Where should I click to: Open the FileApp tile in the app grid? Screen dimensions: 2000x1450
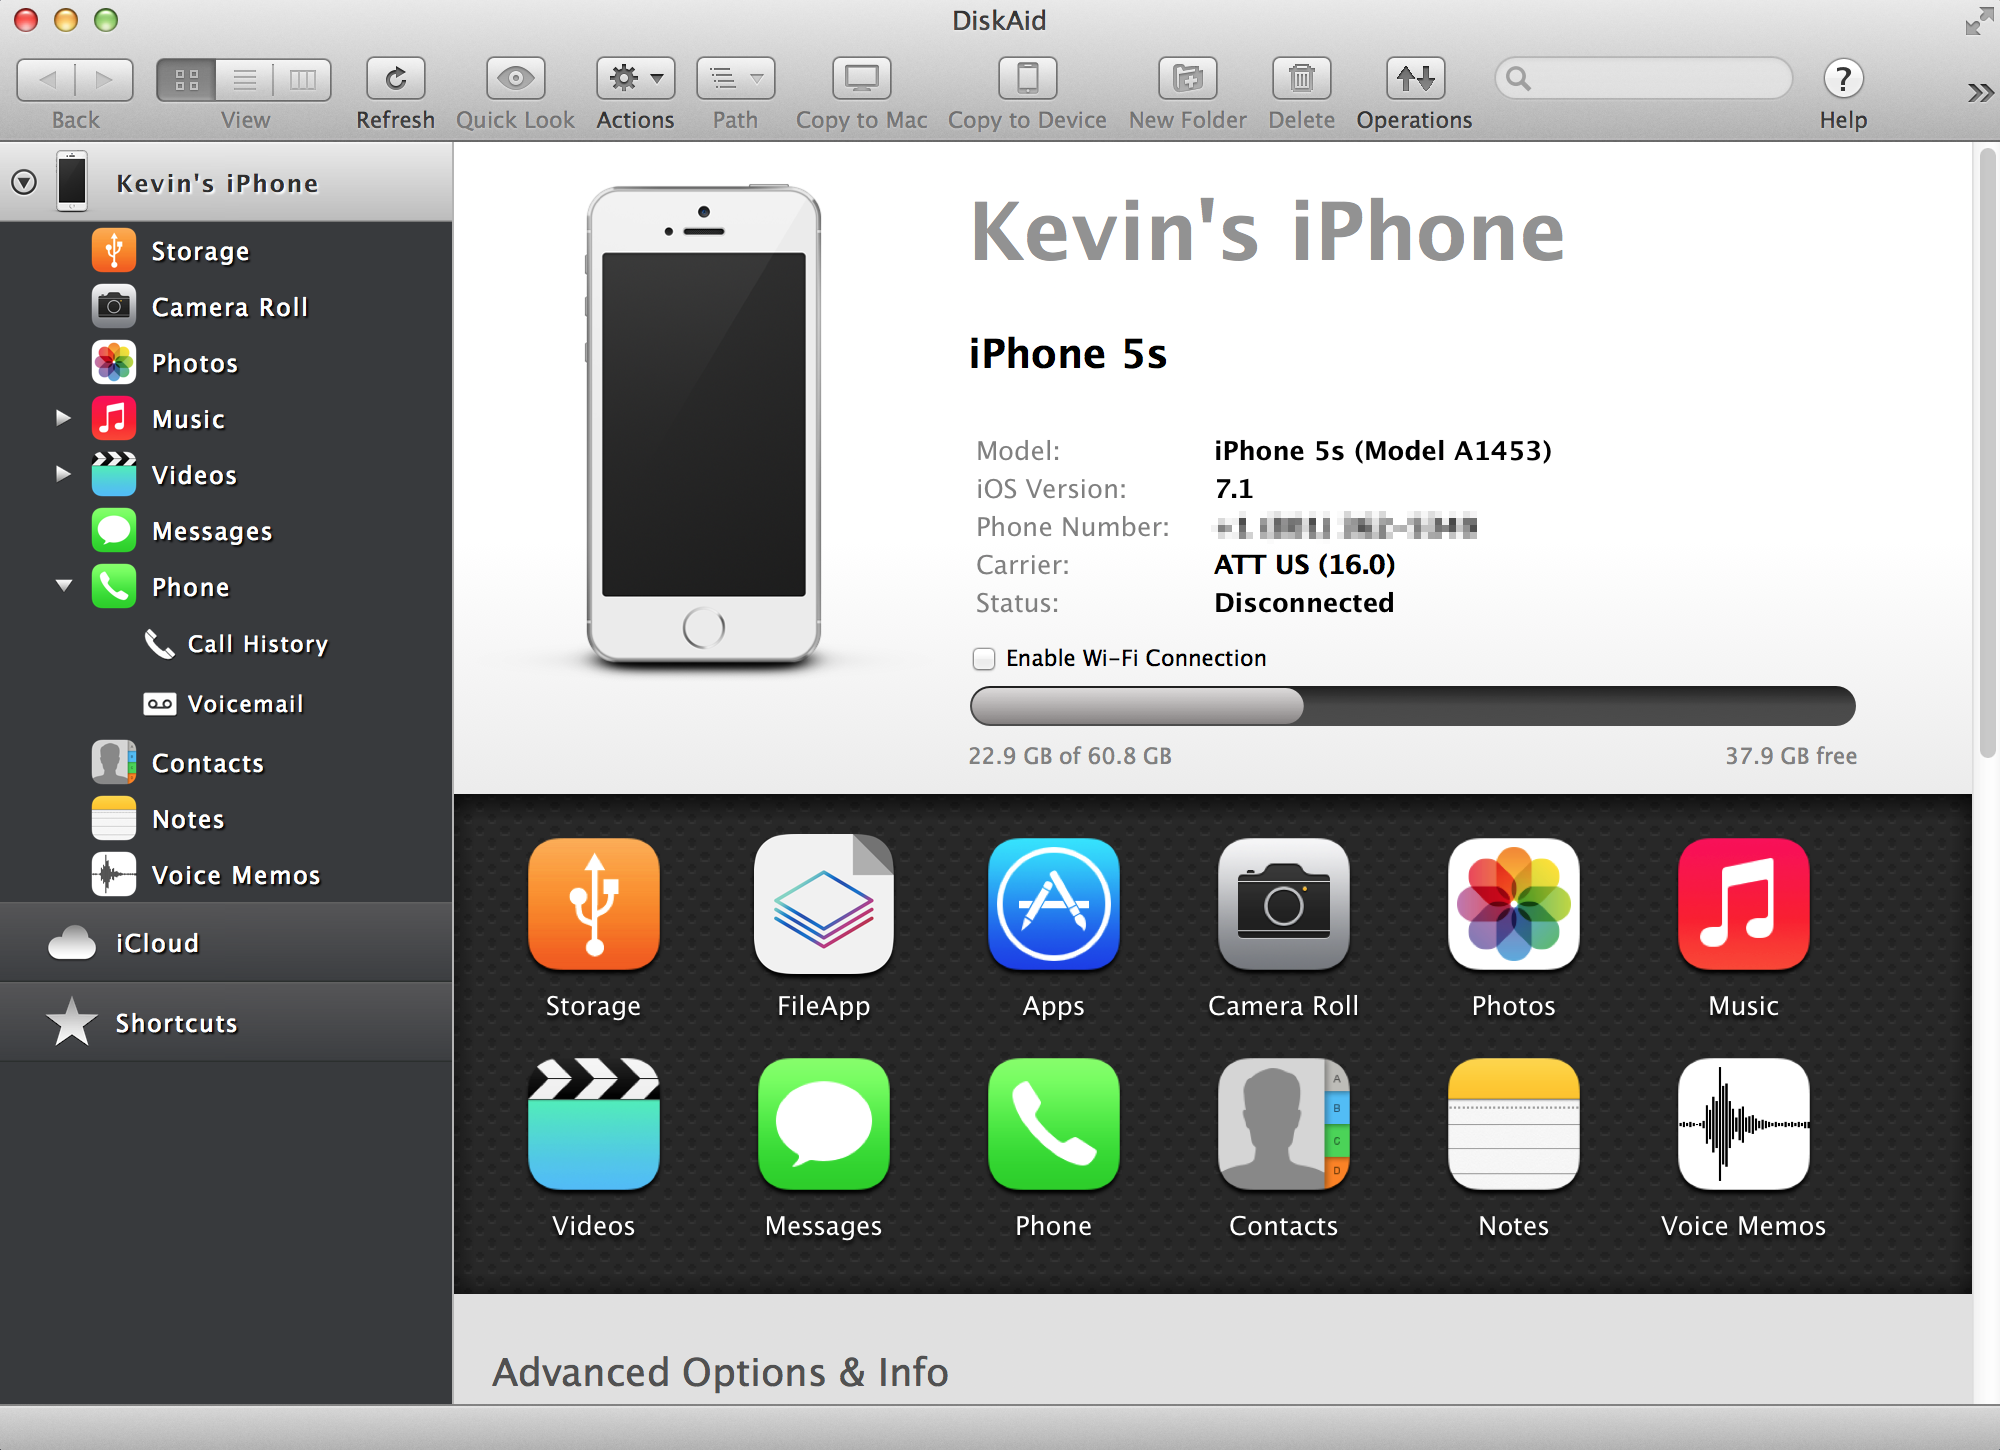click(823, 904)
